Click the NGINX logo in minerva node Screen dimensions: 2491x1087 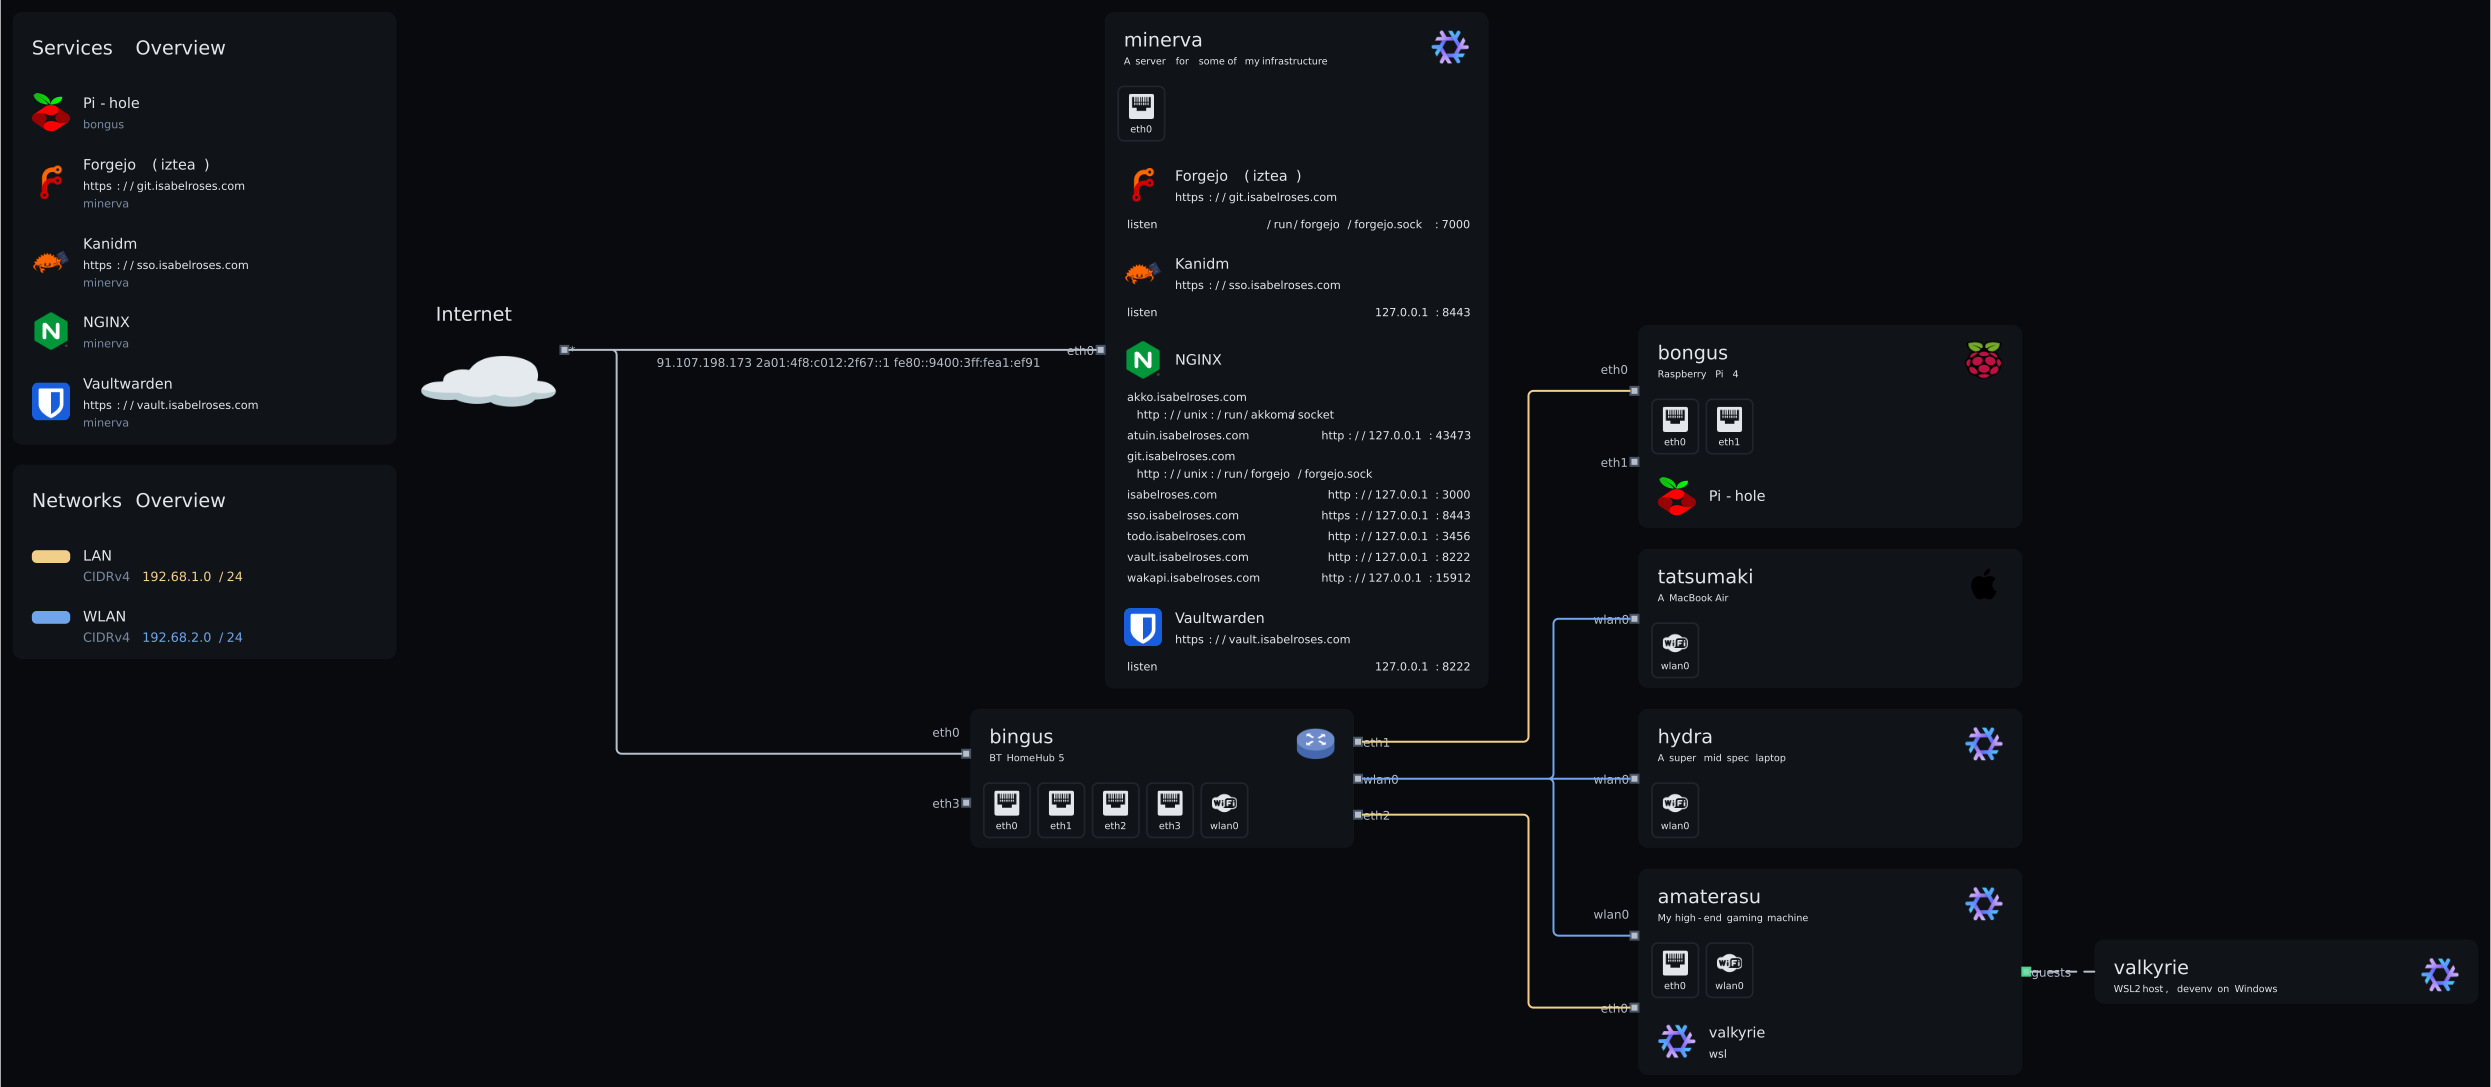(x=1142, y=360)
